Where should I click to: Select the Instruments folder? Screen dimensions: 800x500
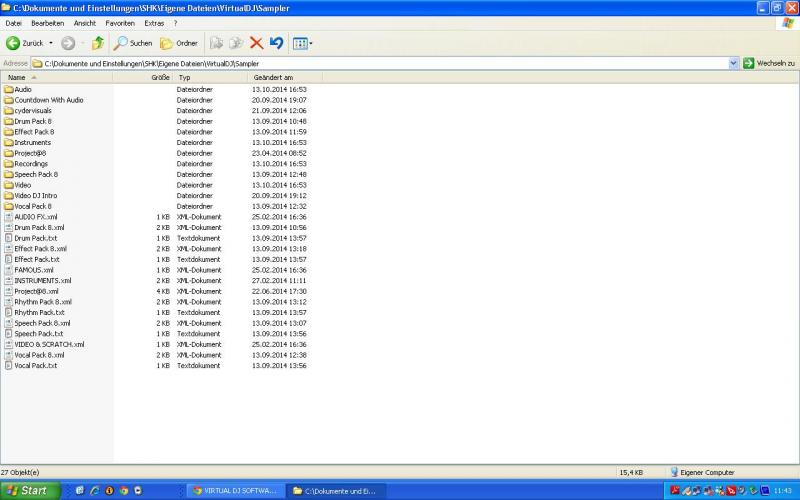click(28, 142)
